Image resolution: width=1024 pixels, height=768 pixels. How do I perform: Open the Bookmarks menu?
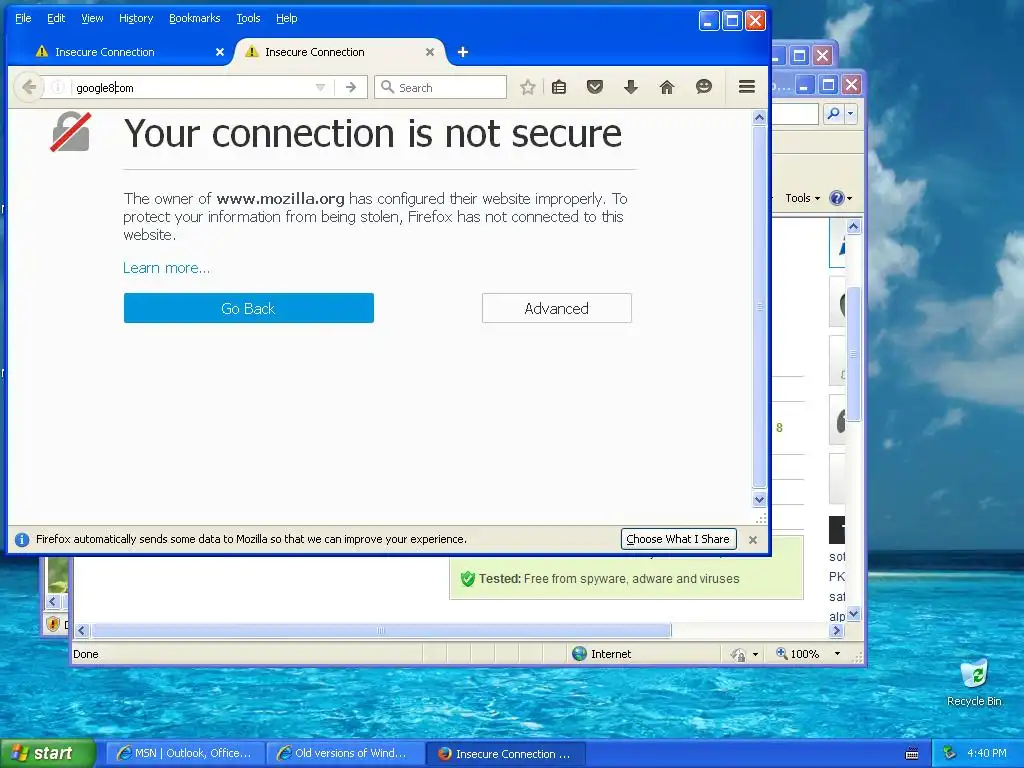coord(195,18)
